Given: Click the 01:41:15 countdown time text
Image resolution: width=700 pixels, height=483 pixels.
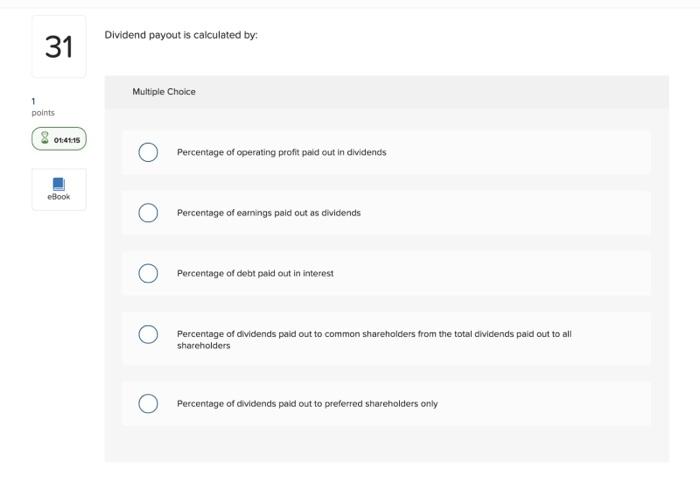Looking at the screenshot, I should (x=67, y=140).
